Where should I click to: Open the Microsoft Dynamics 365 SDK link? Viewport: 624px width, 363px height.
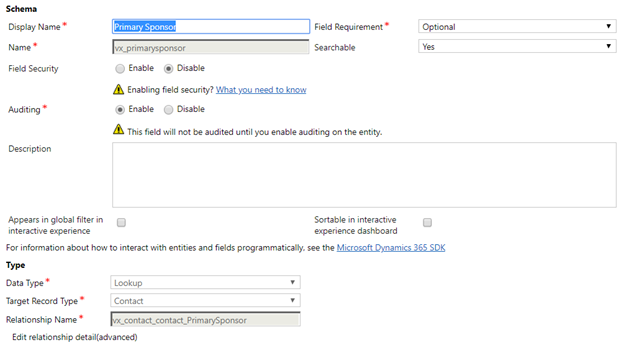click(x=391, y=248)
